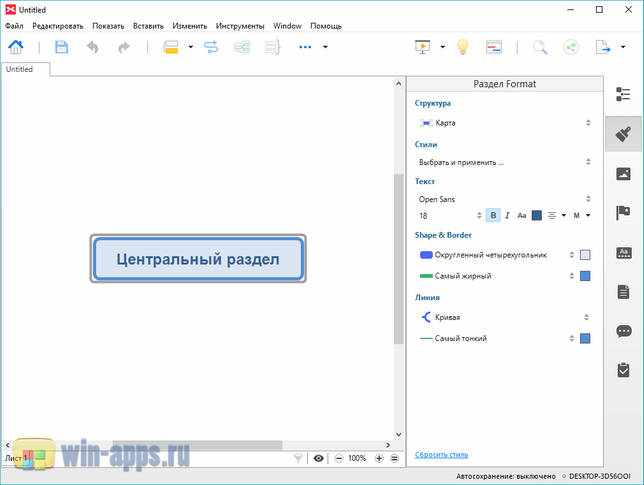Open the Самый жирный border width dropdown
The image size is (644, 485).
pos(496,276)
